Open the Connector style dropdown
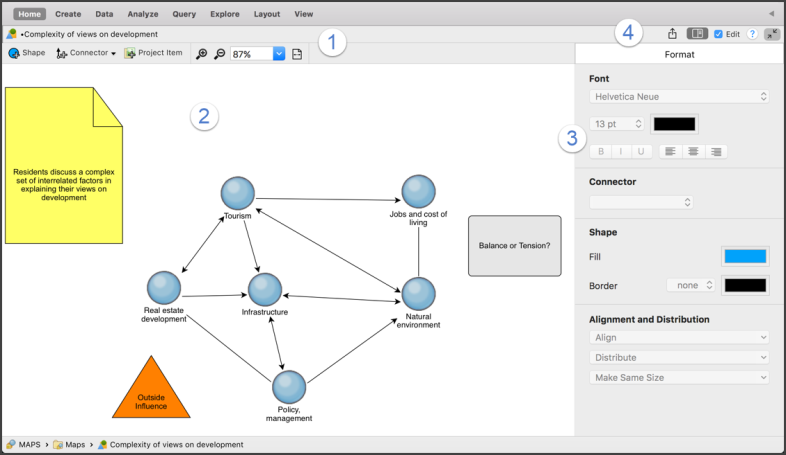 tap(641, 202)
